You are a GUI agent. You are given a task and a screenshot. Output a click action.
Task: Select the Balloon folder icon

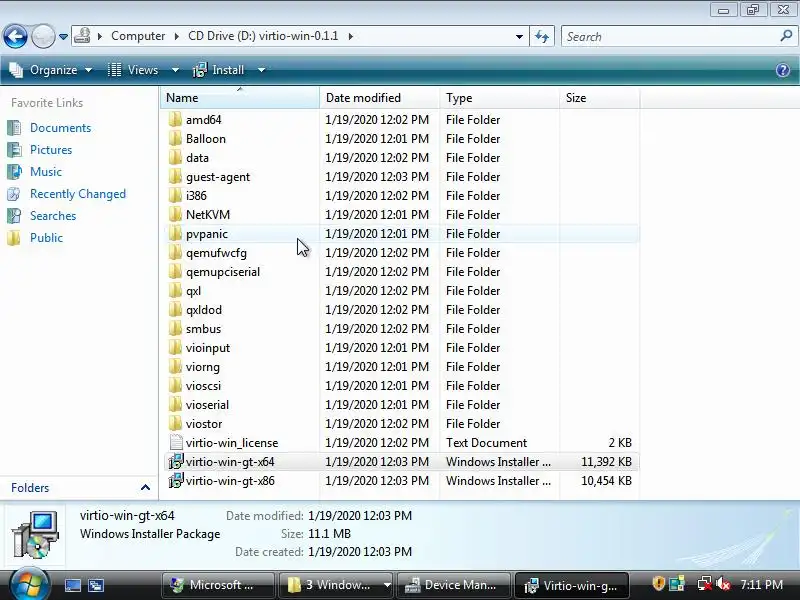(175, 138)
